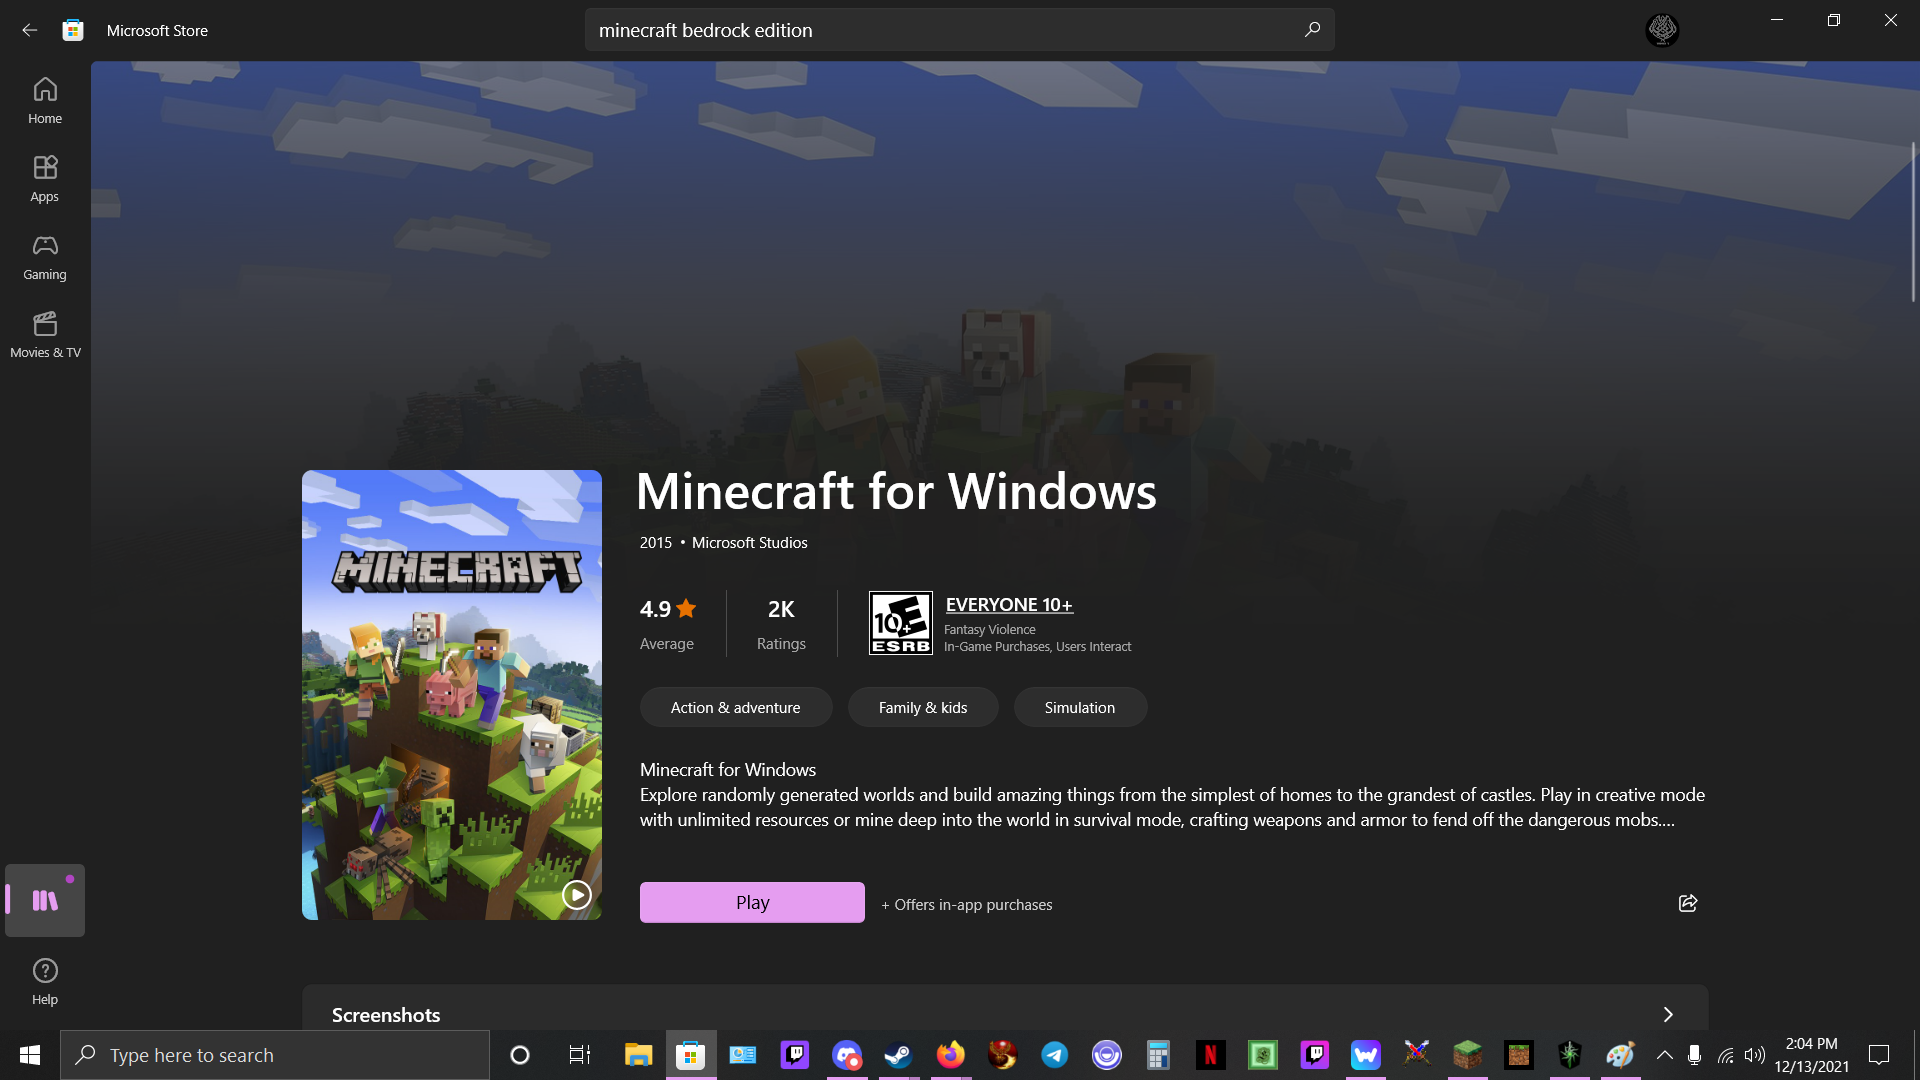
Task: Select the Action & adventure category tag
Action: pos(735,707)
